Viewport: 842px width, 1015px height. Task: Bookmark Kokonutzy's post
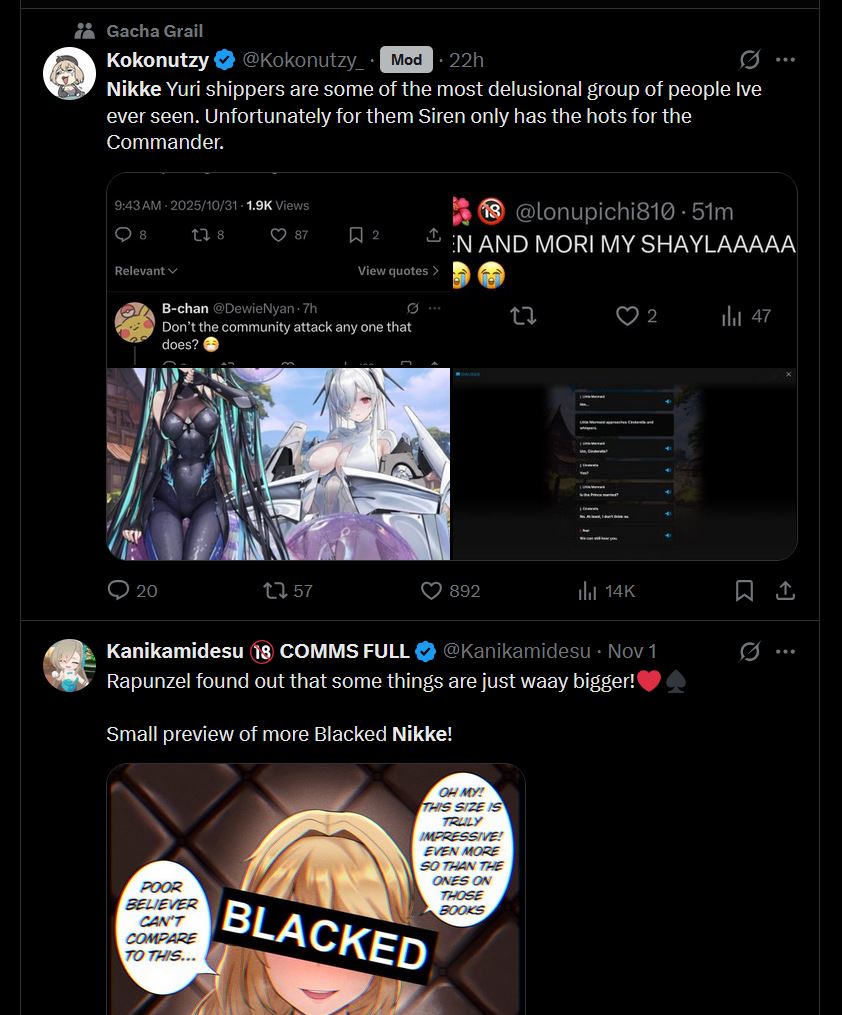click(744, 590)
